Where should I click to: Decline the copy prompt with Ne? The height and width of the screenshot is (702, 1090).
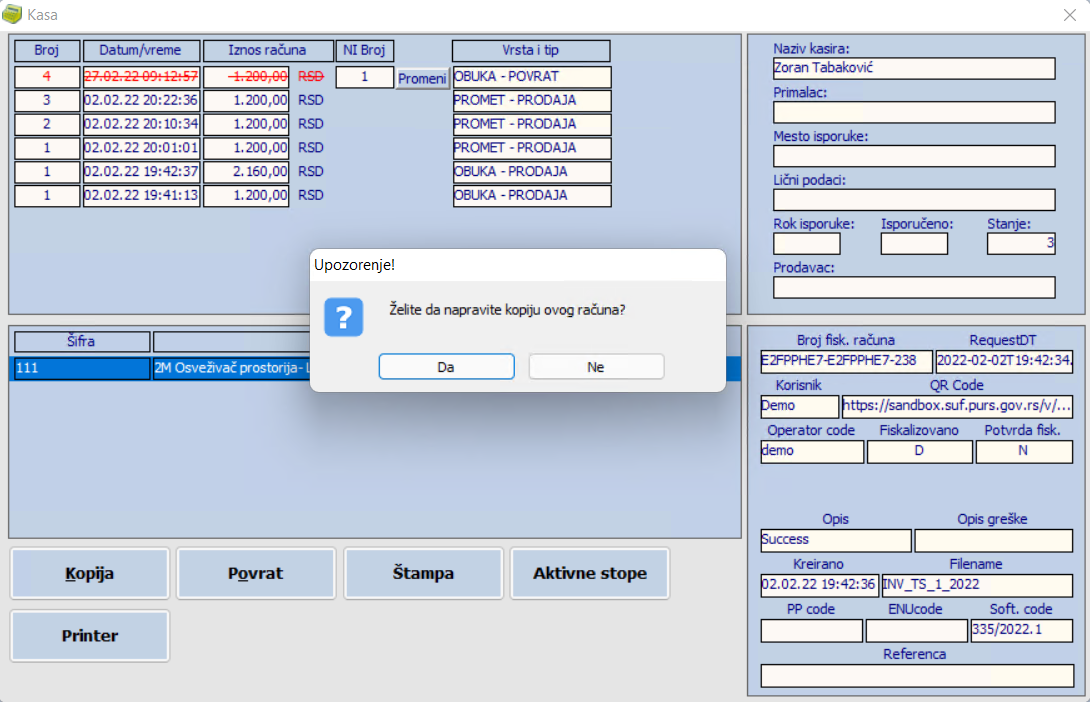(596, 367)
